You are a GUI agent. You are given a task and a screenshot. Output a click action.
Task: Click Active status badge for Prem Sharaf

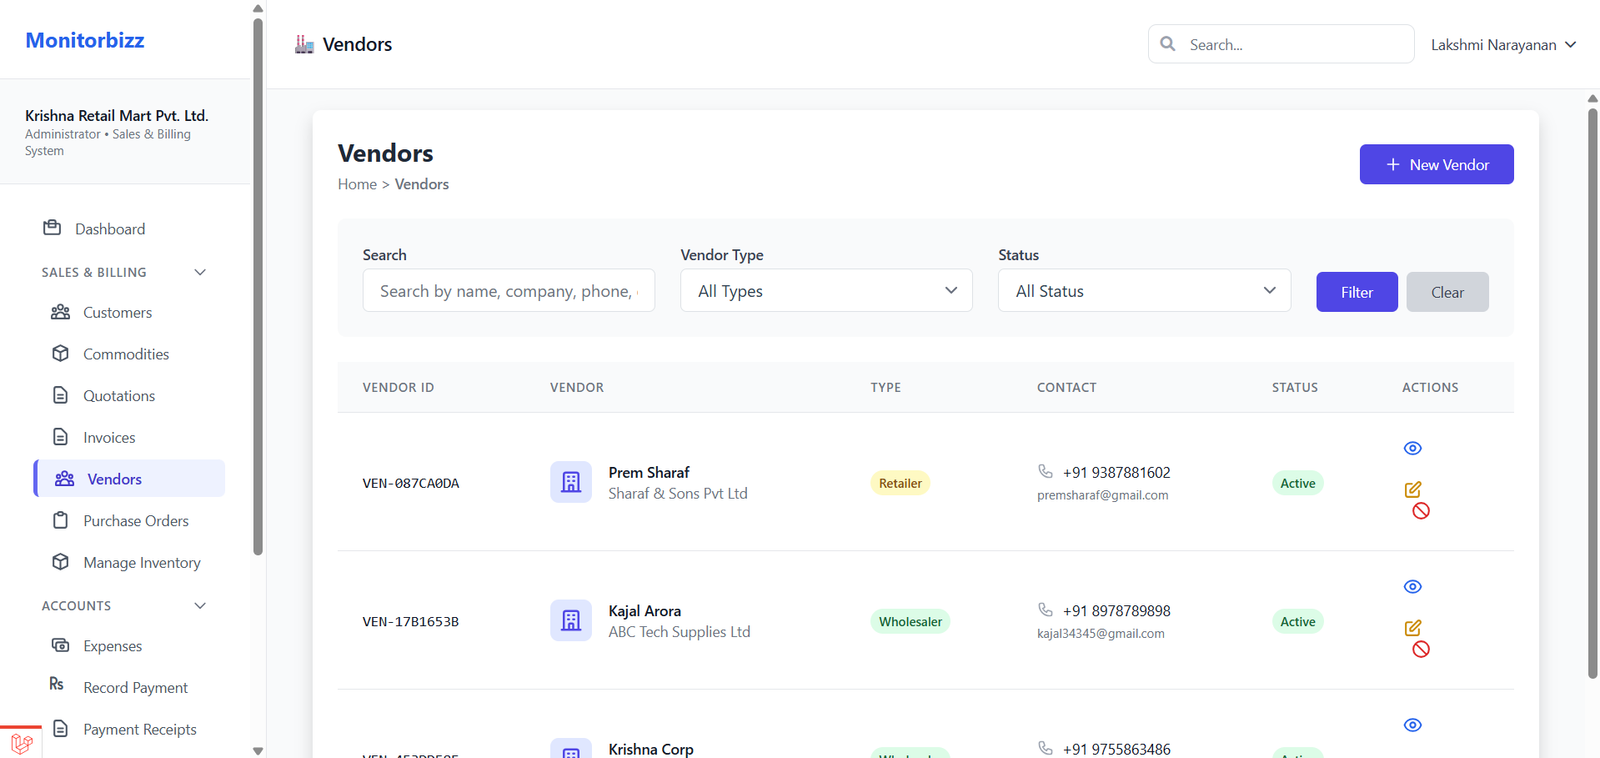tap(1298, 483)
